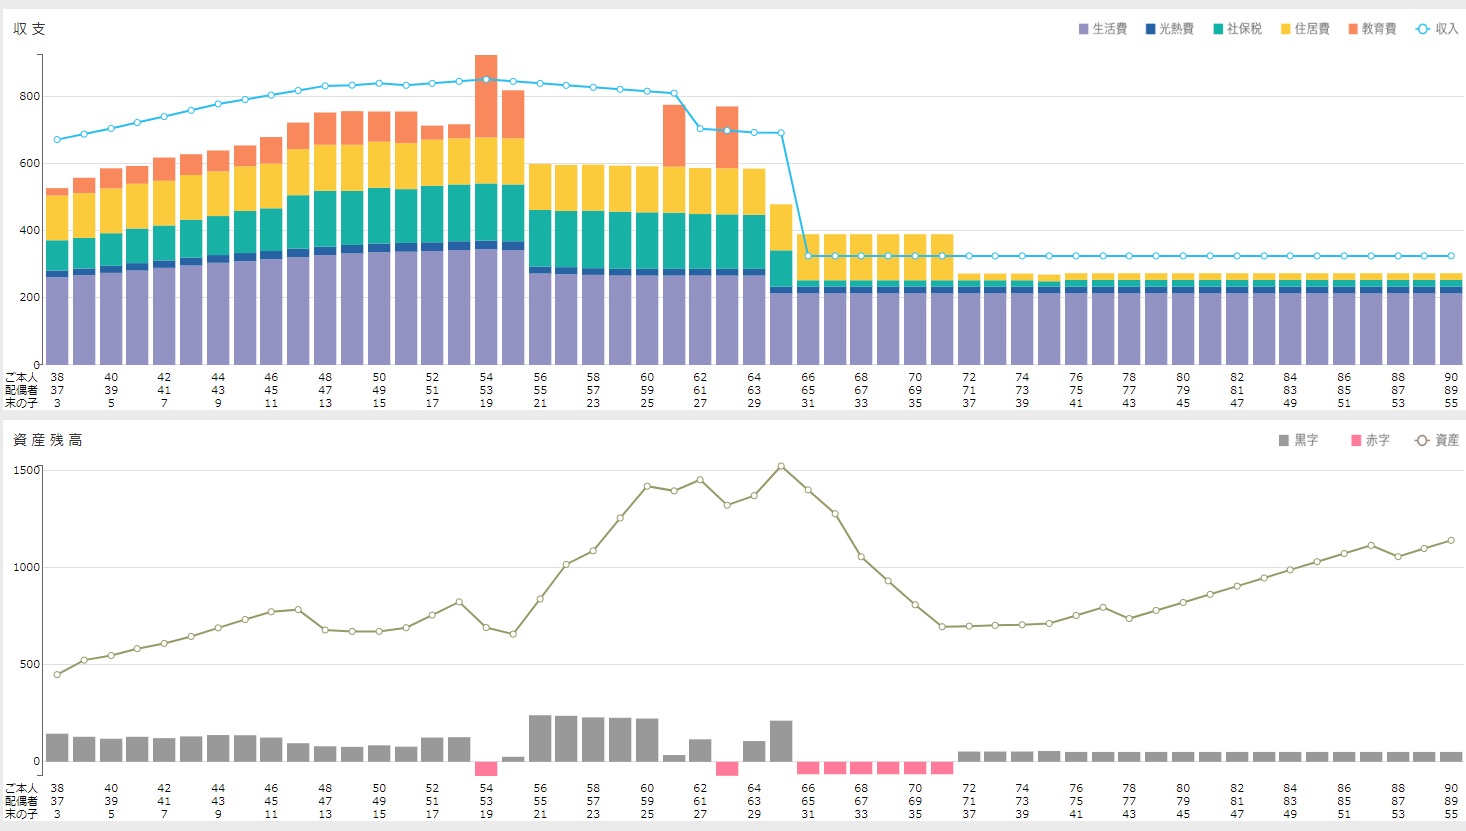Click the pink deficit bar at age 63
This screenshot has width=1466, height=831.
pos(727,768)
